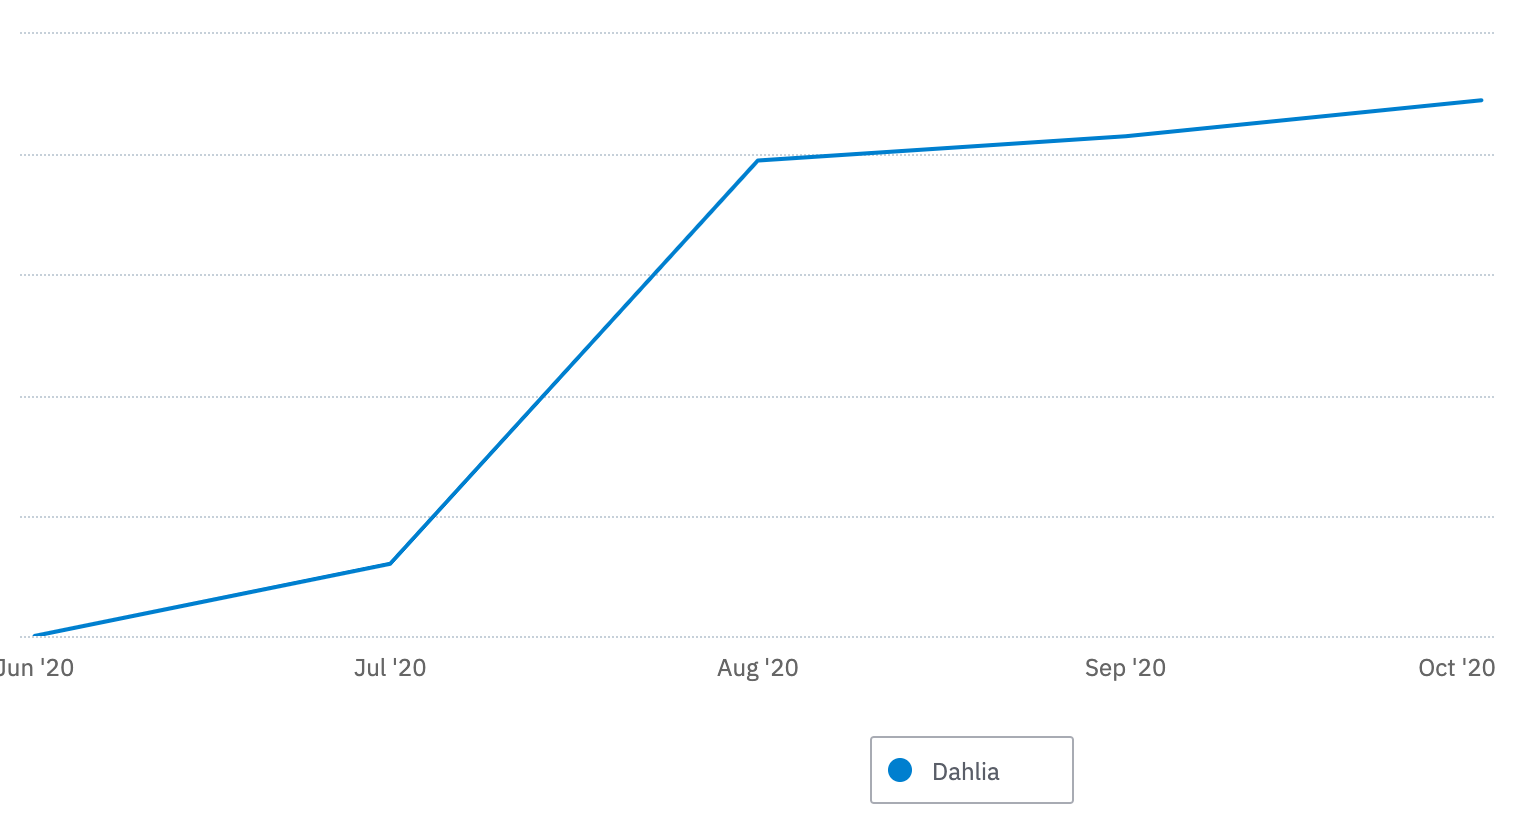Click the line's starting point at Jun '20
Viewport: 1532px width, 826px height.
pos(36,635)
